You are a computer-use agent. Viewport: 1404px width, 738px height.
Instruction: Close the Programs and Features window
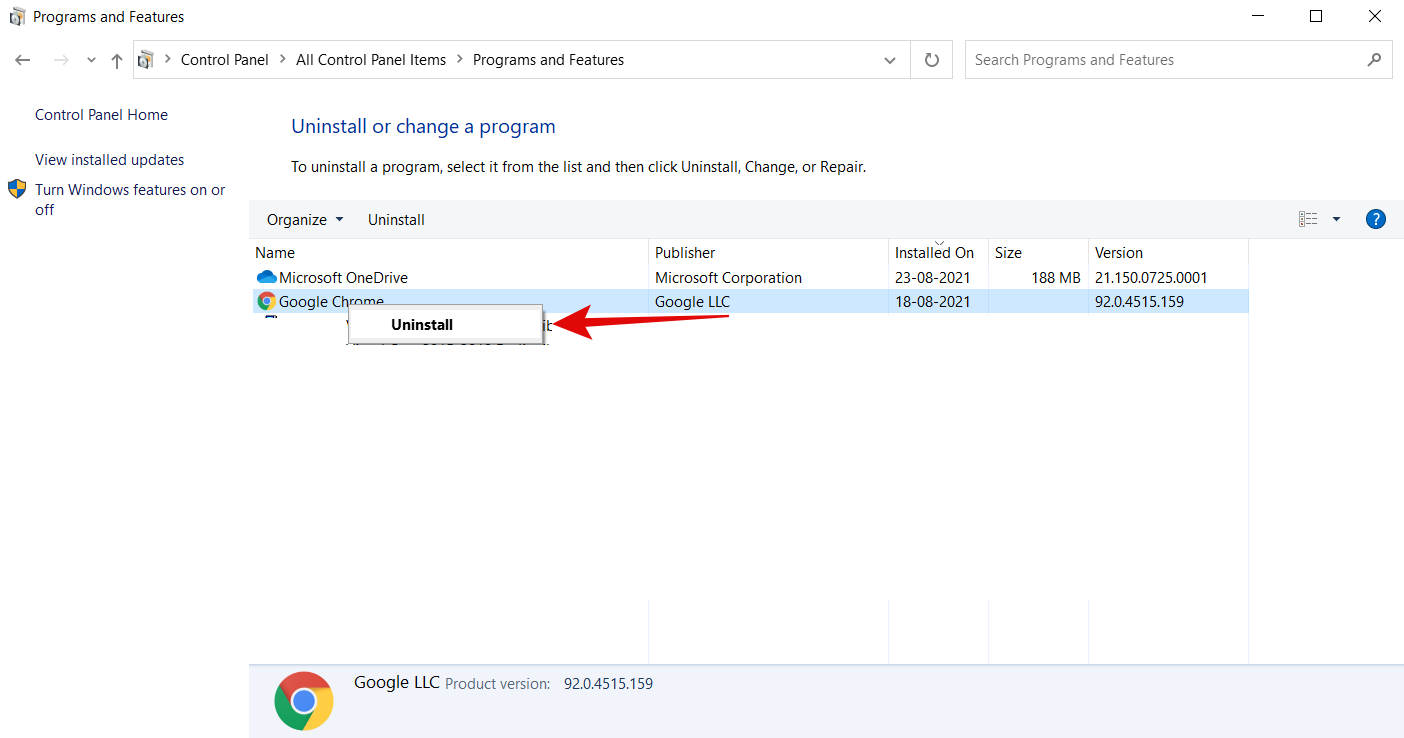tap(1375, 16)
